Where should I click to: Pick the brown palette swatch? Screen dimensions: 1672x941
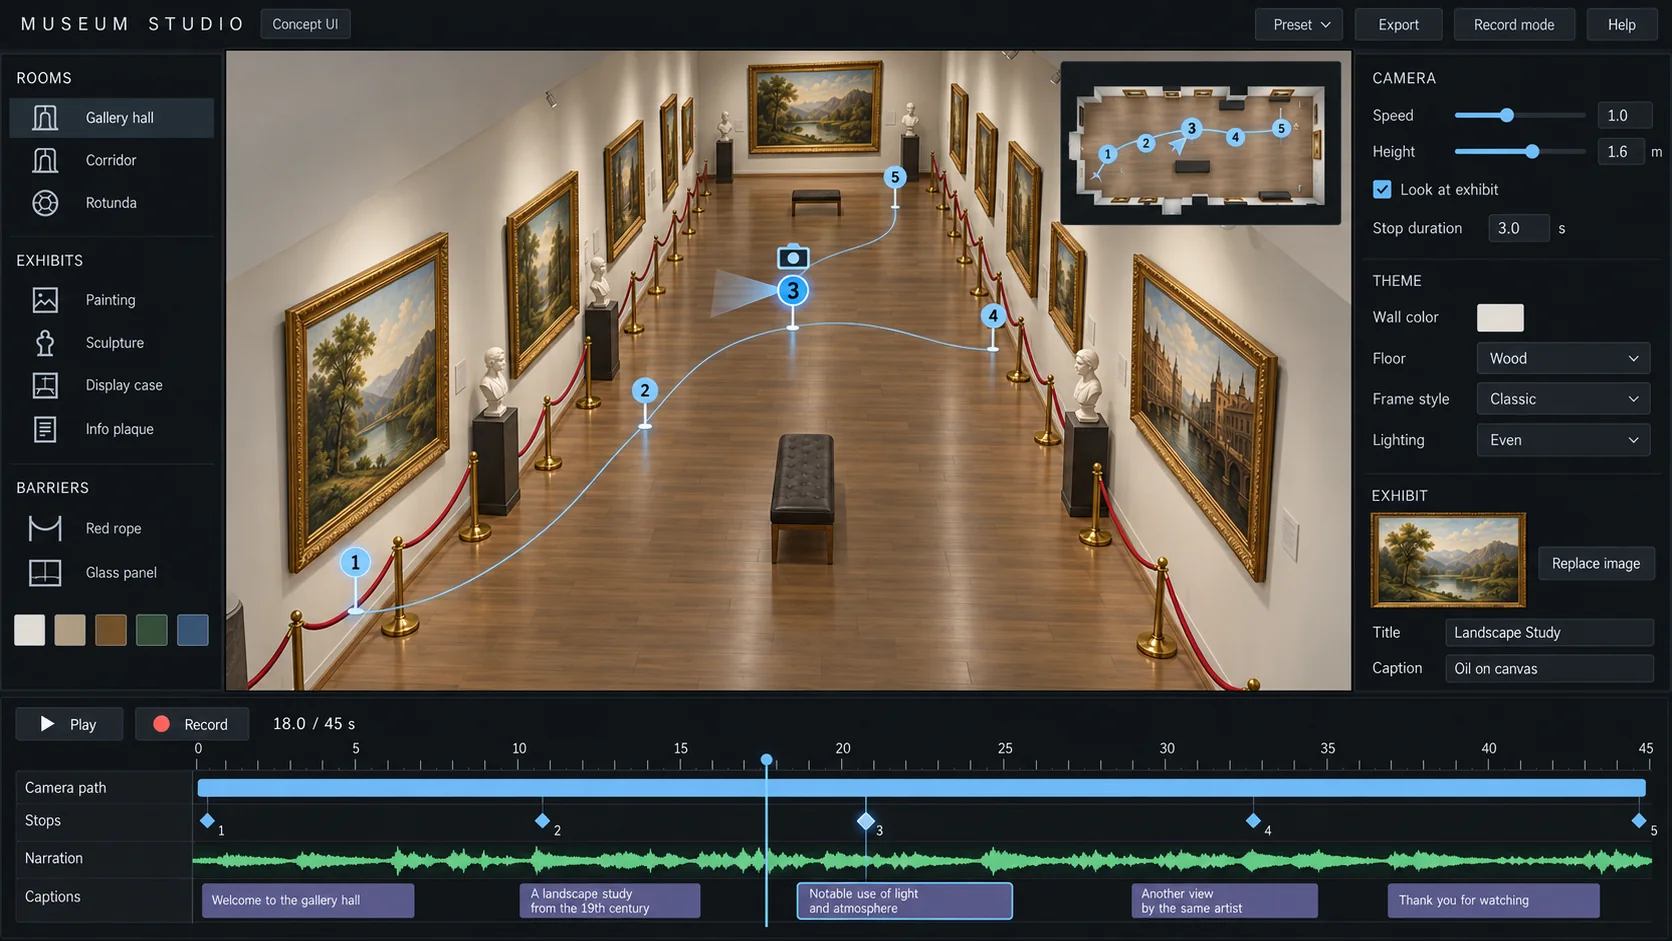pos(111,630)
